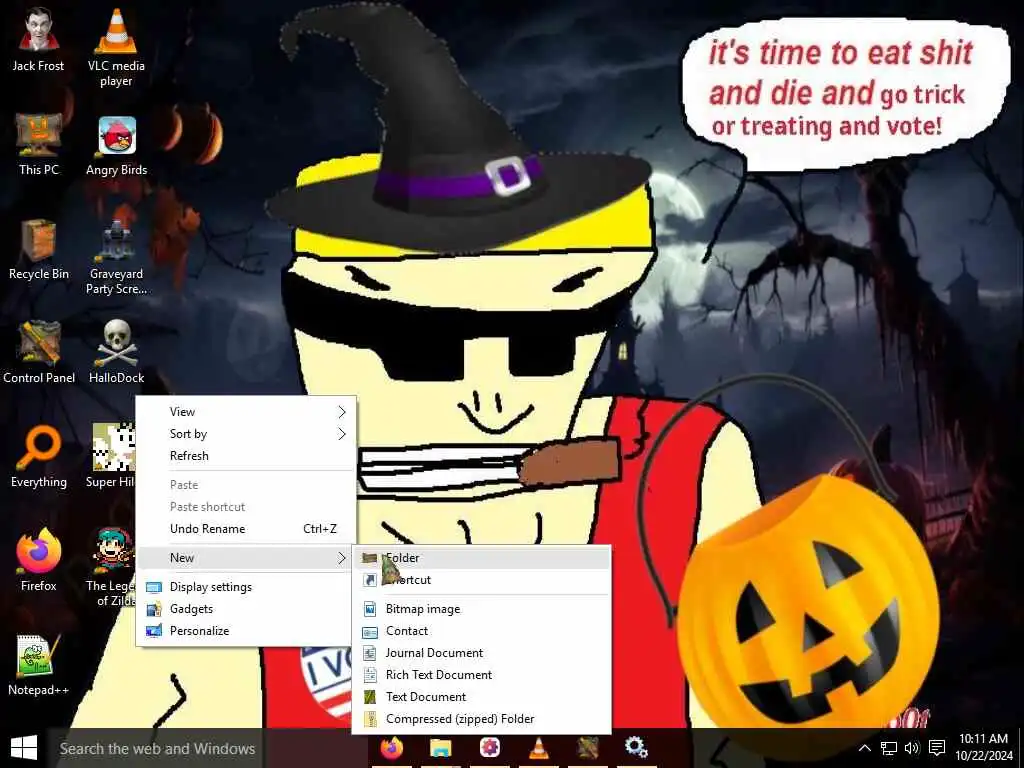This screenshot has width=1024, height=768.
Task: Create a new Shortcut from the submenu
Action: tap(482, 580)
